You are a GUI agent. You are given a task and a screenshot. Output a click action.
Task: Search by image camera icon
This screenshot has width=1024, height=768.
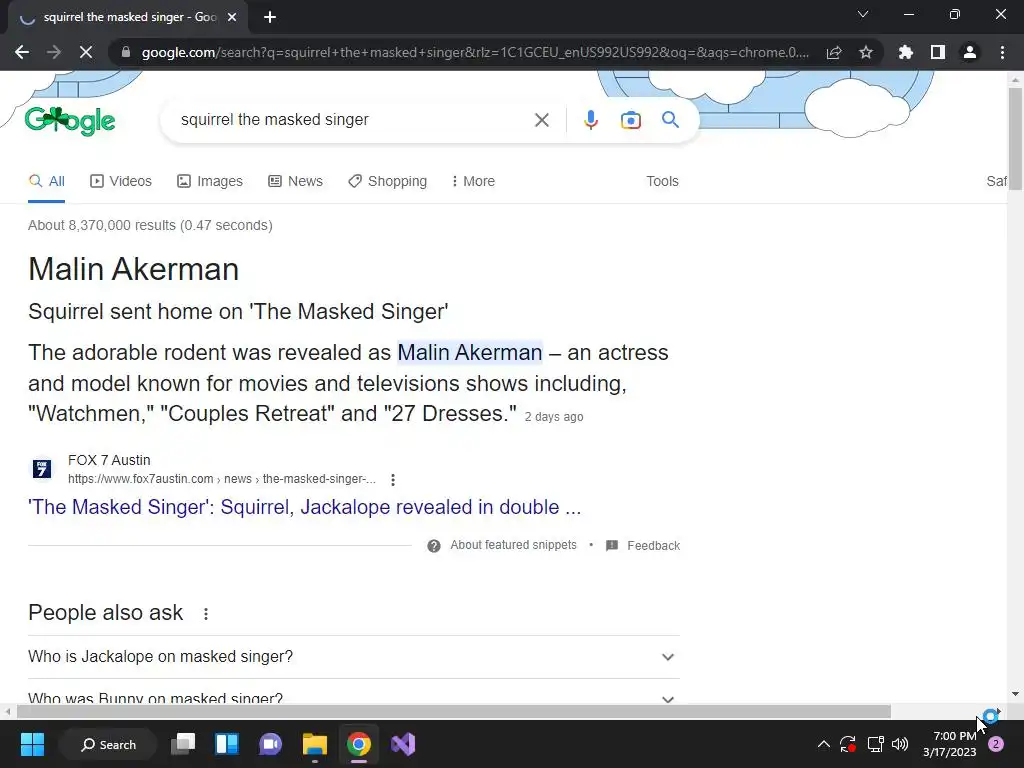pos(630,120)
